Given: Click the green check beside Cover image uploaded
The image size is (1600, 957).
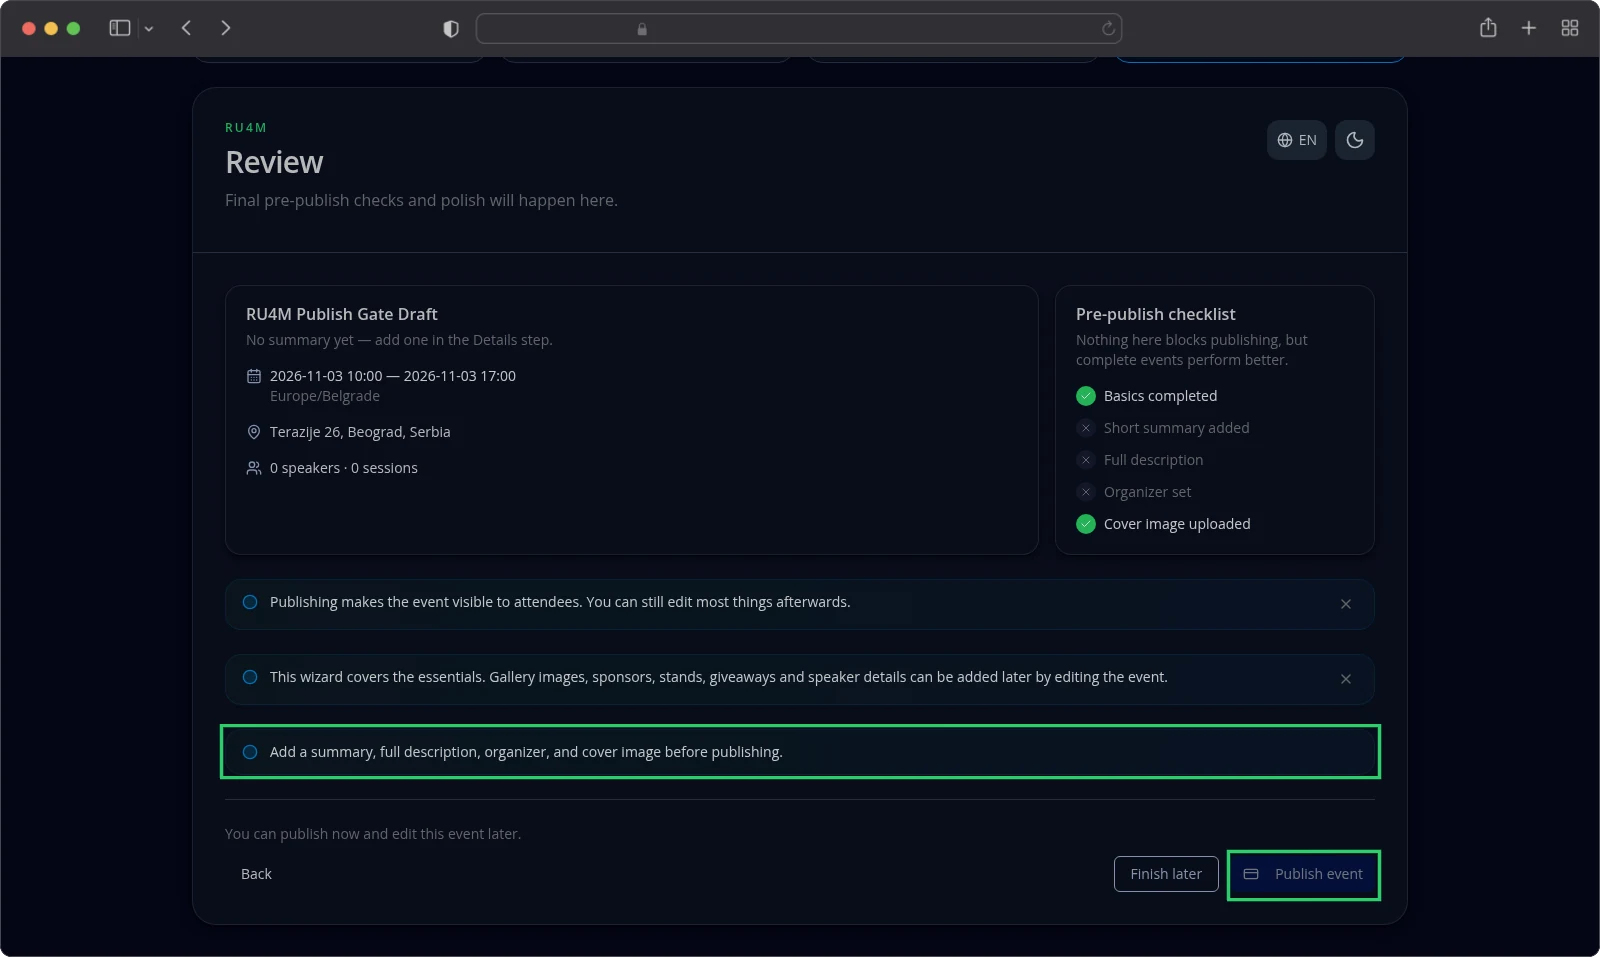Looking at the screenshot, I should tap(1086, 524).
